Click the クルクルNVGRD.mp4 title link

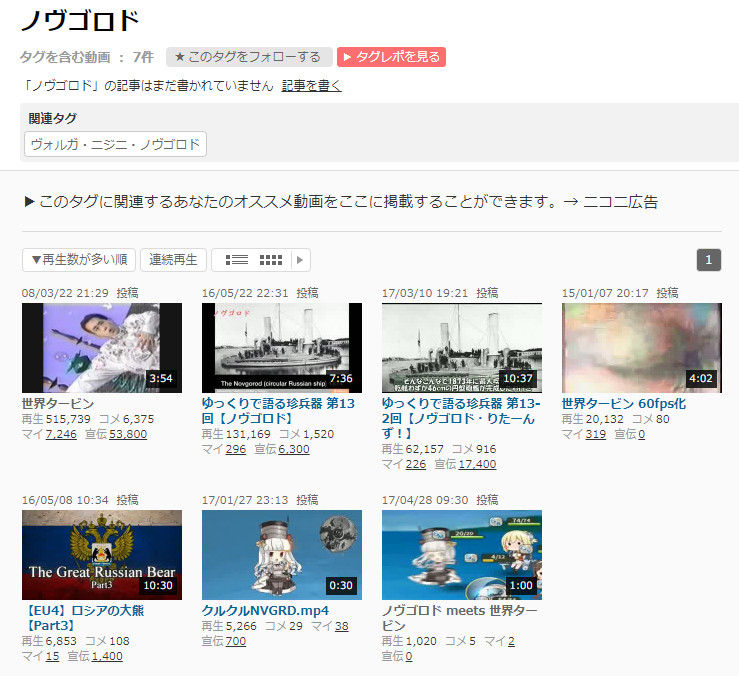(265, 610)
